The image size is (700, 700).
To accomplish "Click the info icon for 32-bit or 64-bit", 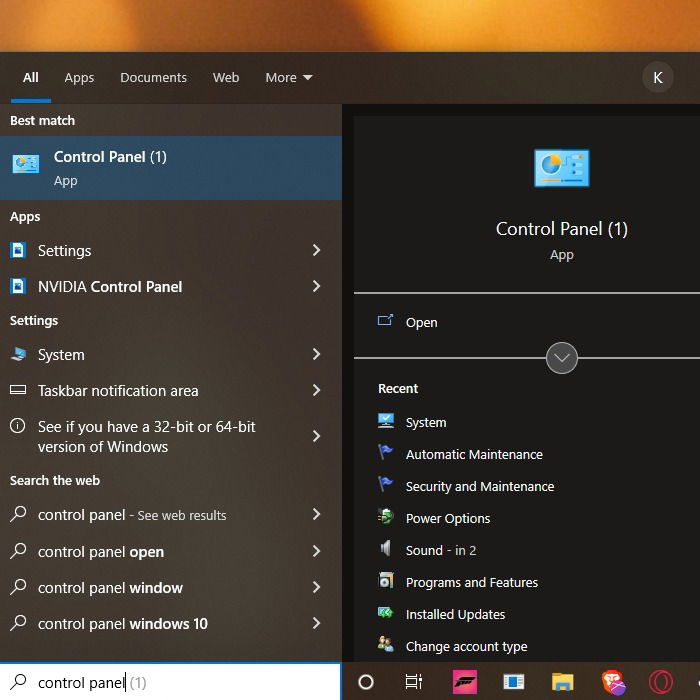I will (18, 426).
